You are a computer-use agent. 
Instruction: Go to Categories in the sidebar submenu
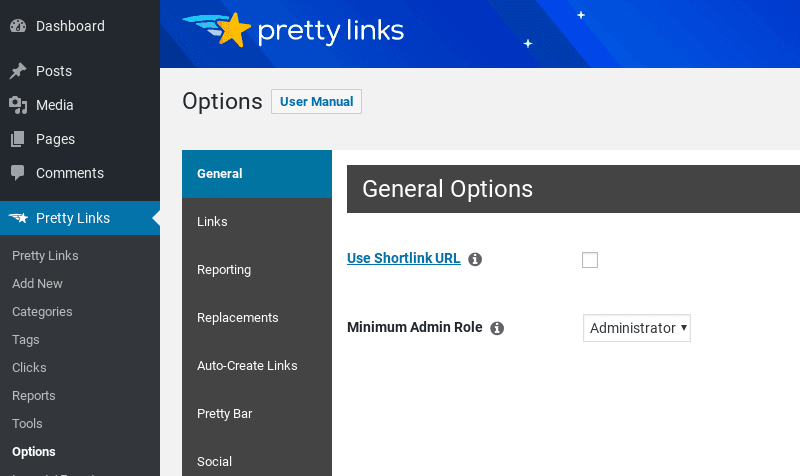(x=42, y=312)
